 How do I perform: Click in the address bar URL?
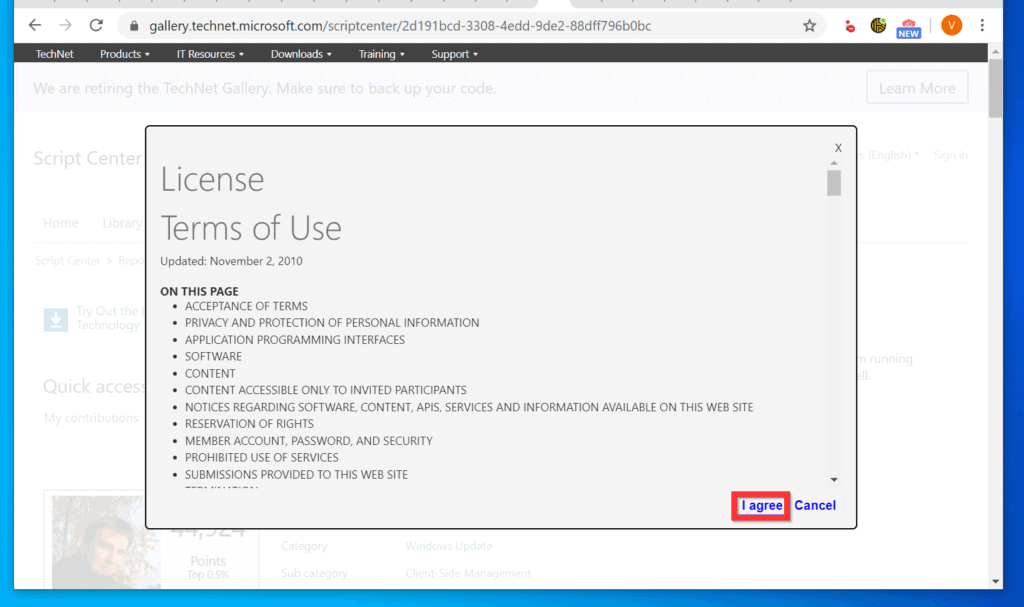click(x=400, y=26)
